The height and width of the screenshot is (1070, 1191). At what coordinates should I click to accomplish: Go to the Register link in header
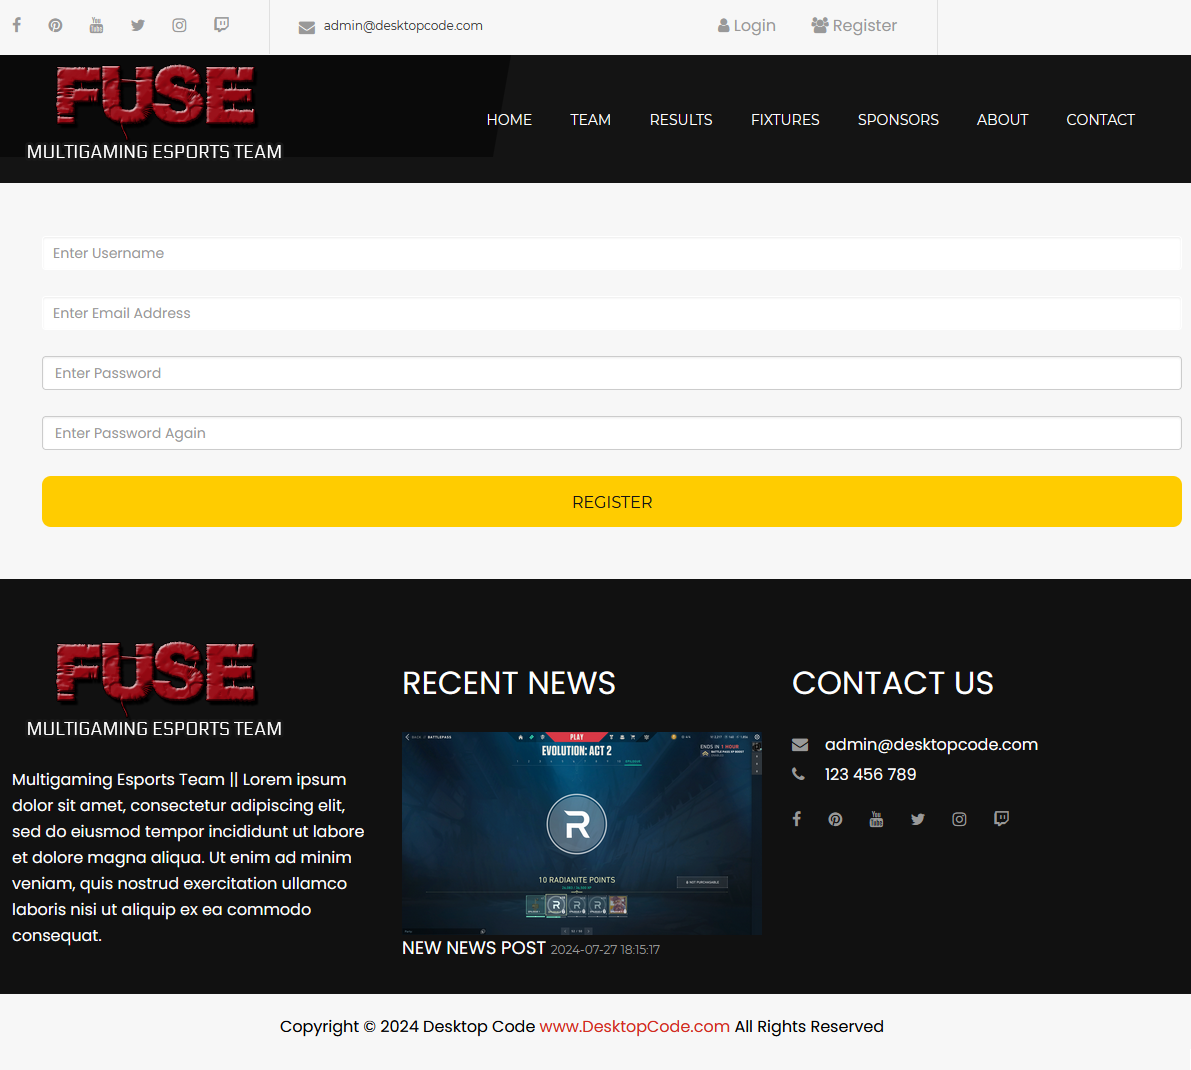click(854, 25)
